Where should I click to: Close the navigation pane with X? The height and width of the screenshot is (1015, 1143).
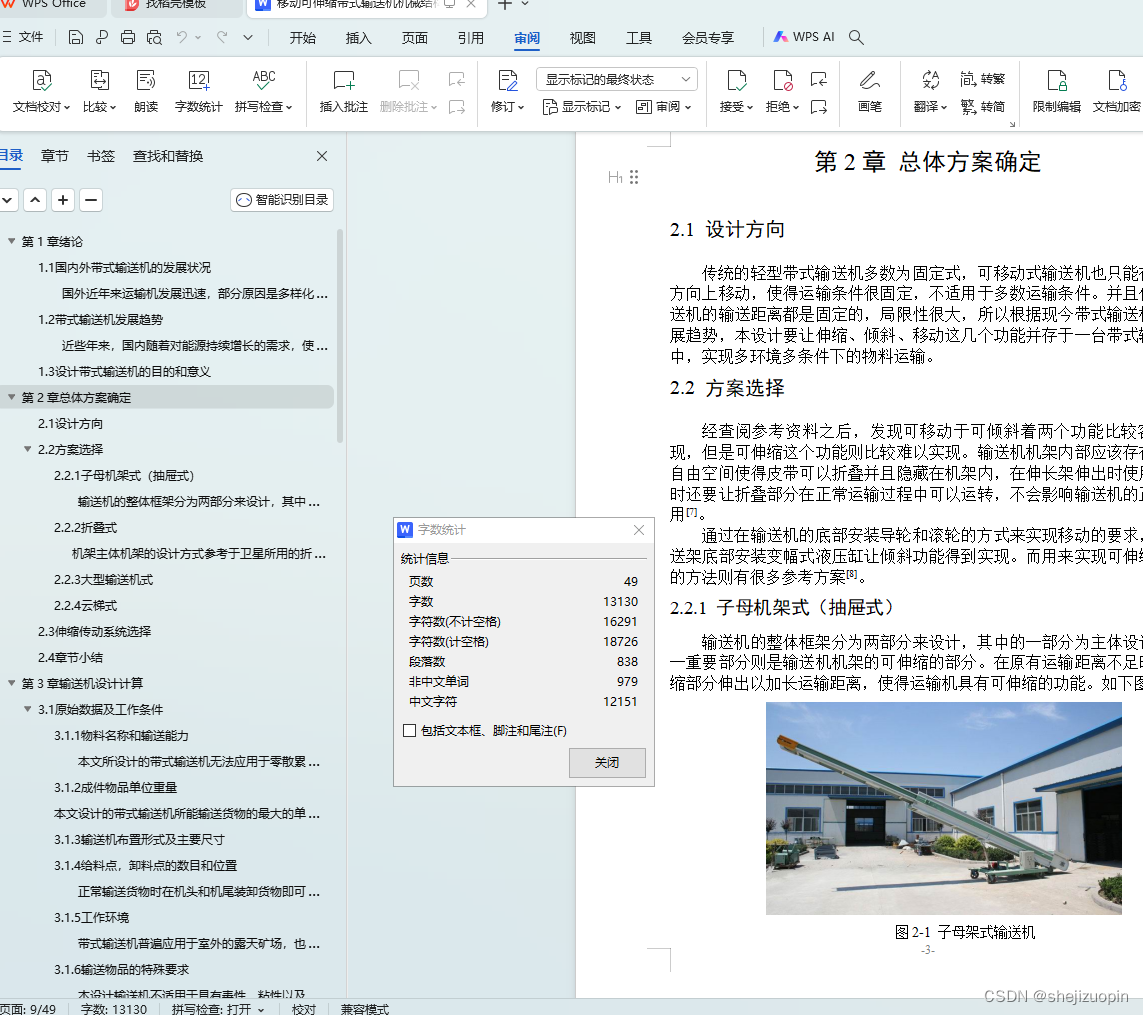[321, 156]
